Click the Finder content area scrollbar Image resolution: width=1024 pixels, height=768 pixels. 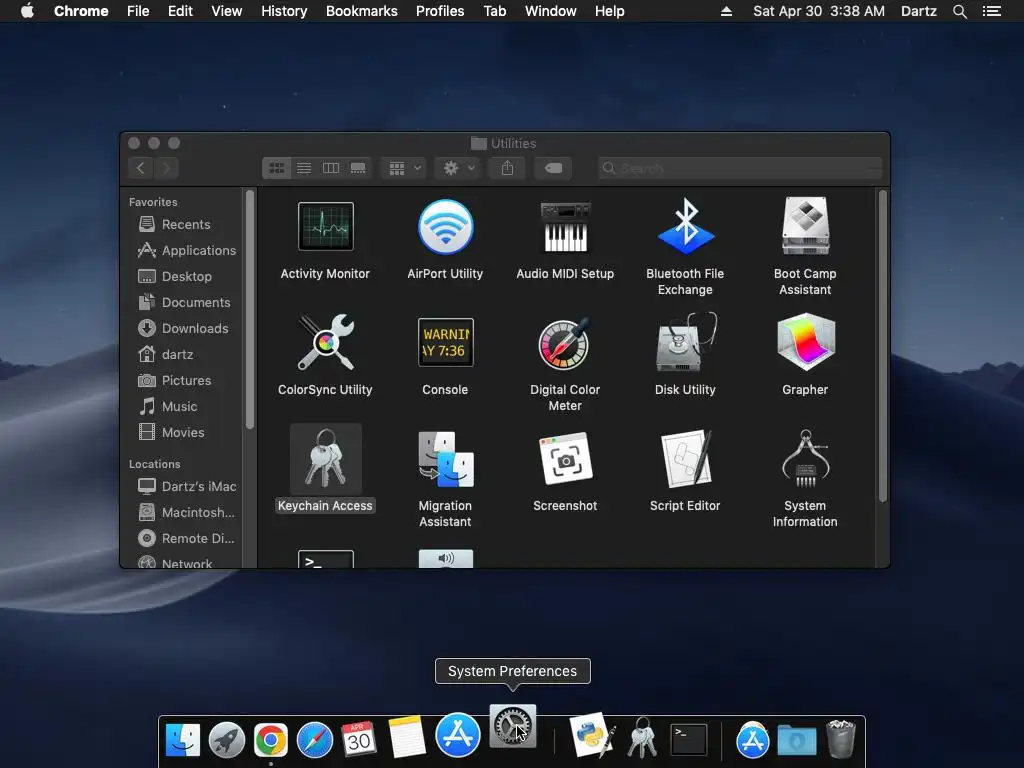coord(882,346)
